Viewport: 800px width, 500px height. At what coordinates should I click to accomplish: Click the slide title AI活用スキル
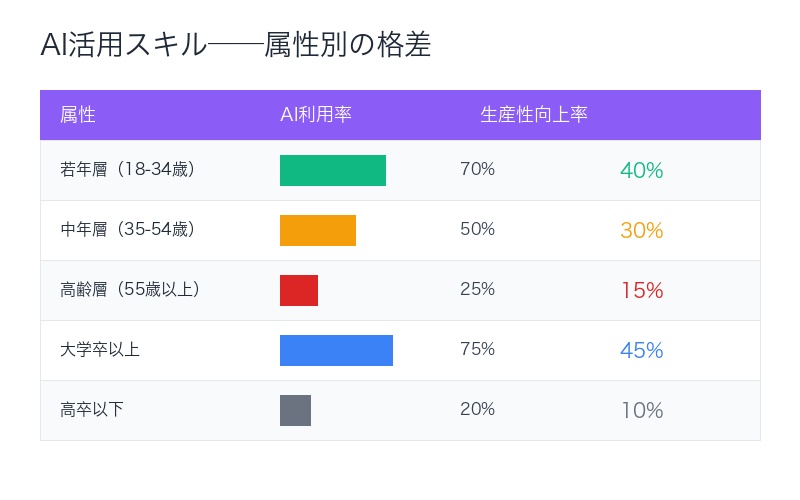point(235,45)
